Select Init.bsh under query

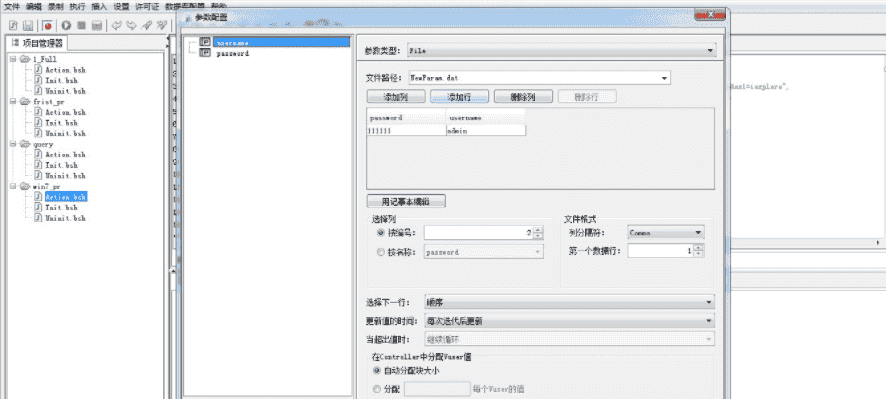pos(62,165)
